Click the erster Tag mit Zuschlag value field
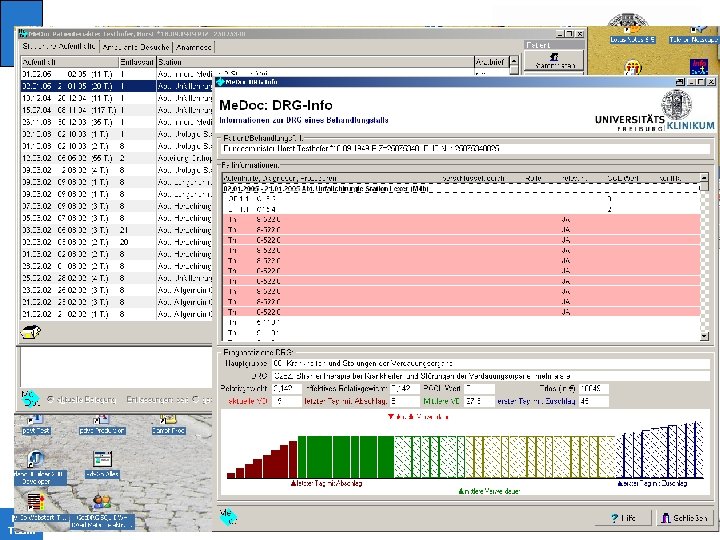 [593, 401]
